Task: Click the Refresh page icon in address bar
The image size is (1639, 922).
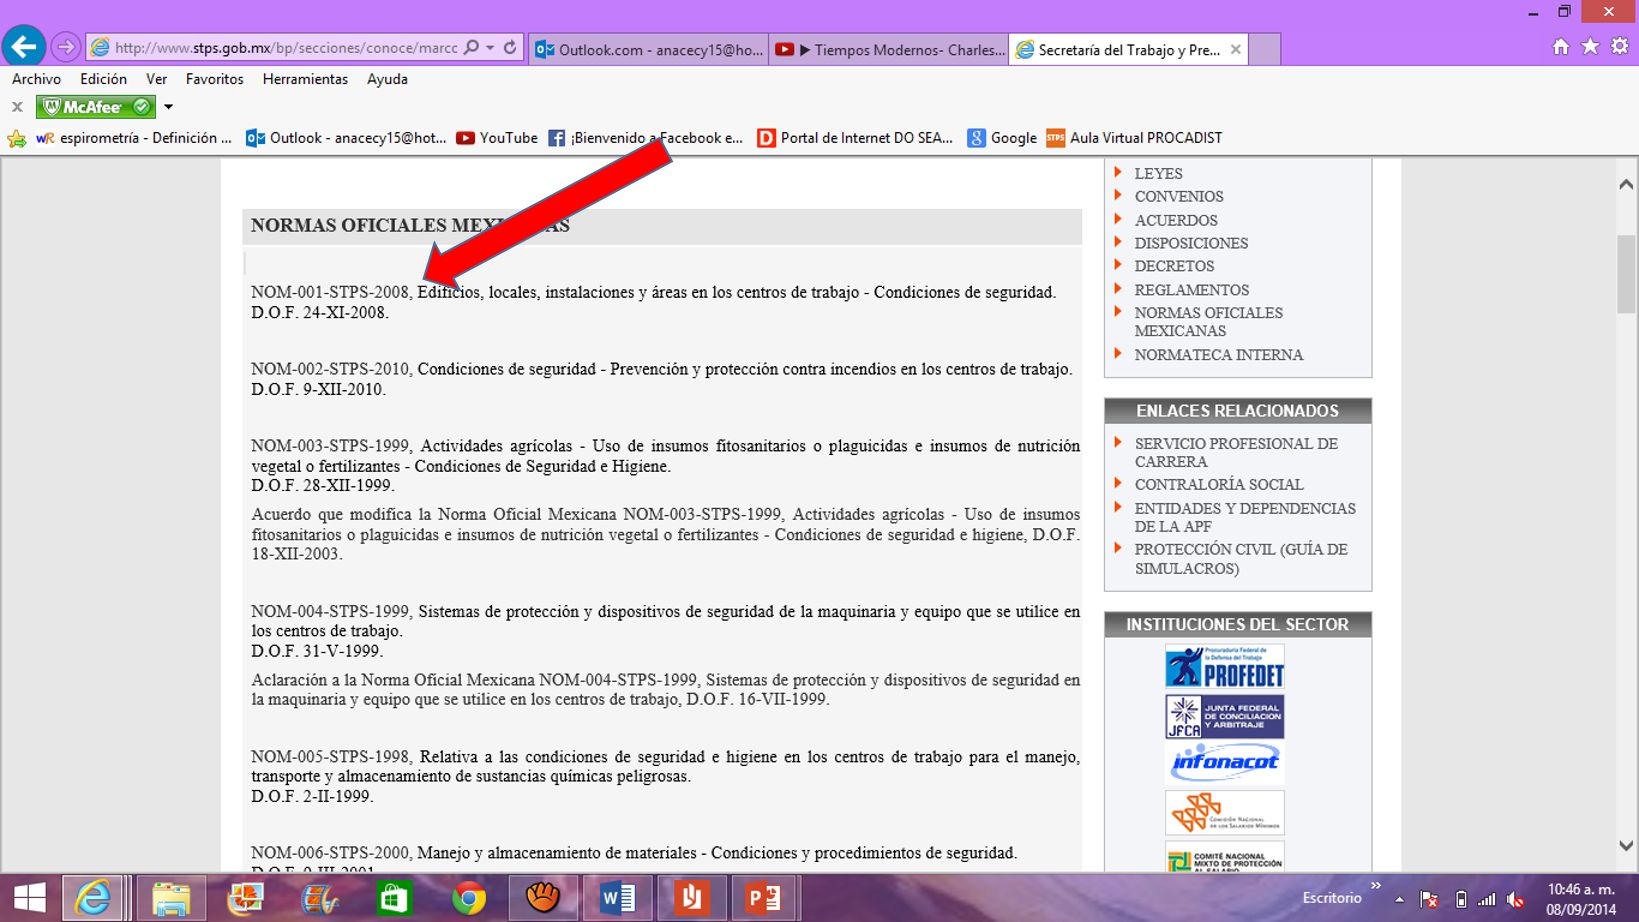Action: click(510, 48)
